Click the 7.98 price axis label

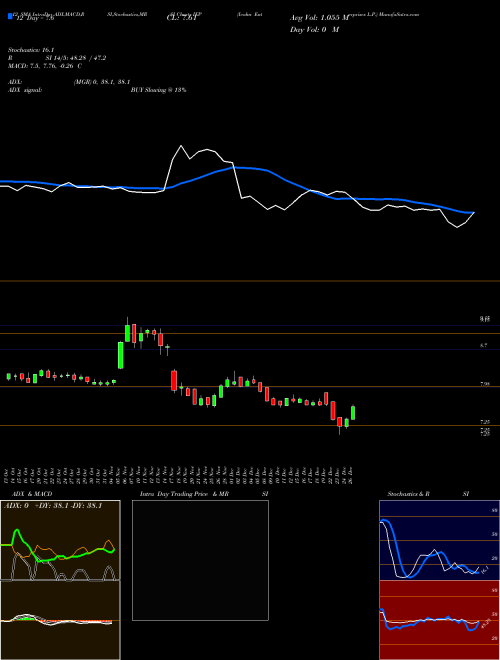(x=485, y=384)
